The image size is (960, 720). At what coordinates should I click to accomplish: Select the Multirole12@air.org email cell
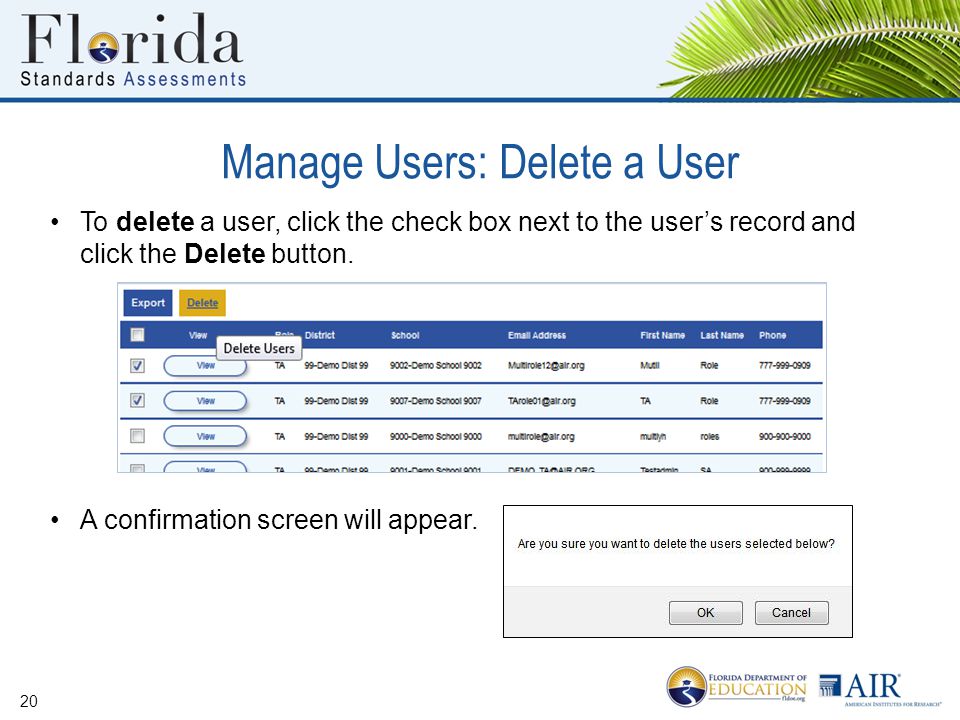click(546, 366)
